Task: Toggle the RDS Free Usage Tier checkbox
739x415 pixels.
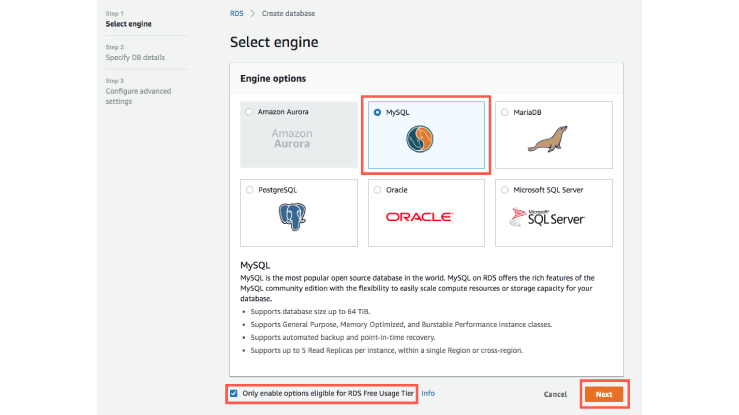Action: (x=234, y=393)
